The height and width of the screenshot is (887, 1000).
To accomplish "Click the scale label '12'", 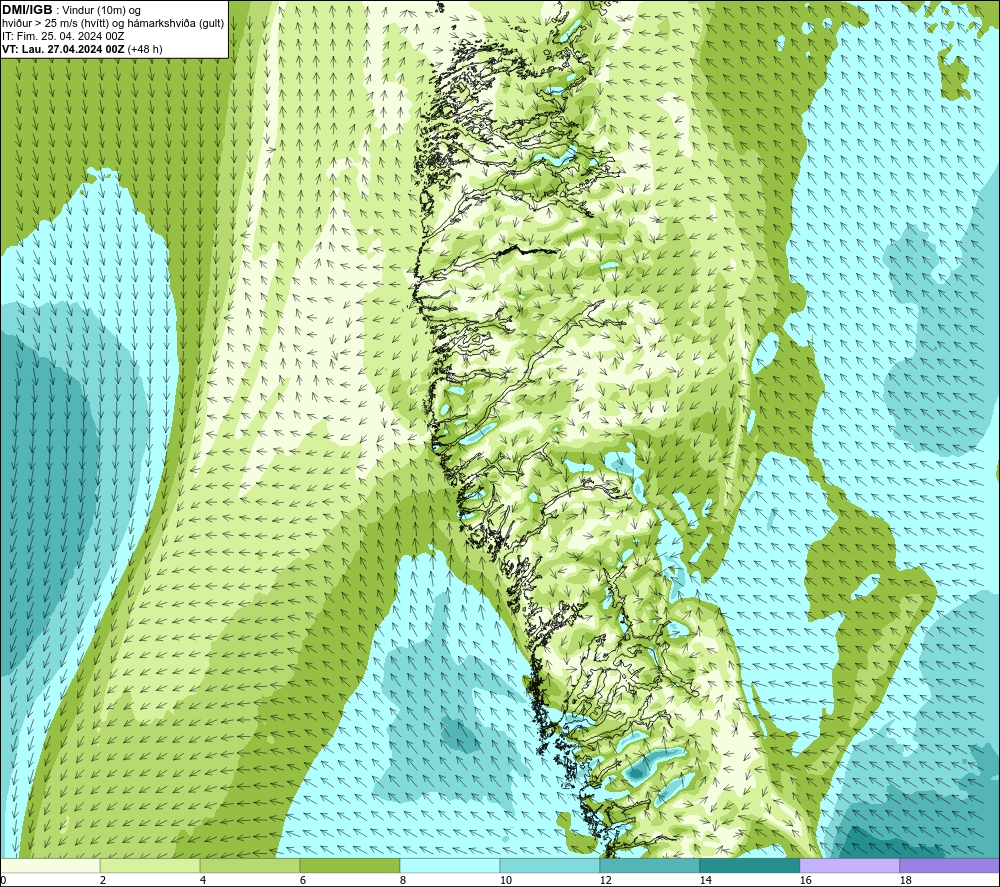I will (605, 881).
